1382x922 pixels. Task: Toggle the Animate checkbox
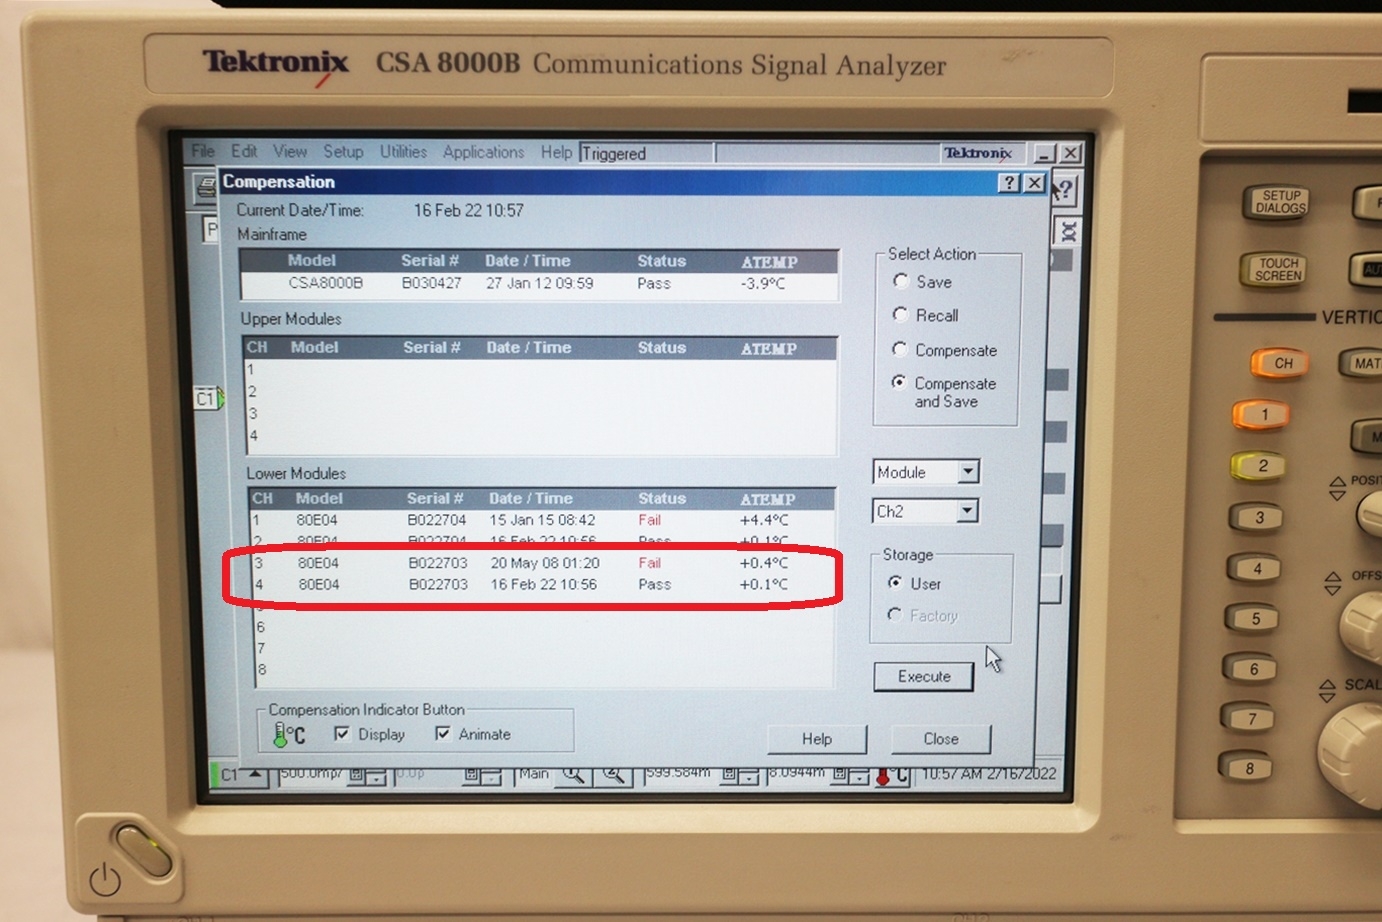(x=442, y=734)
